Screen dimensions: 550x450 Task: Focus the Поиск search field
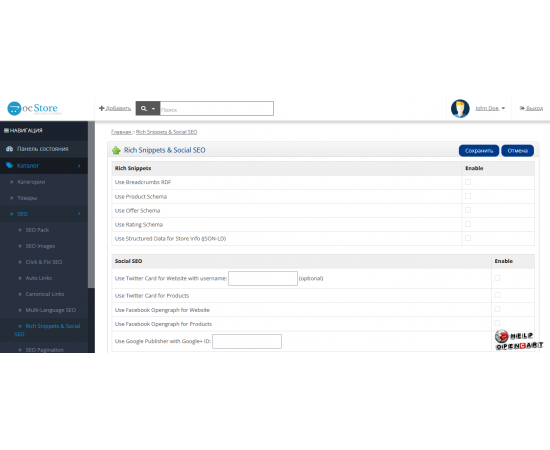coord(217,108)
